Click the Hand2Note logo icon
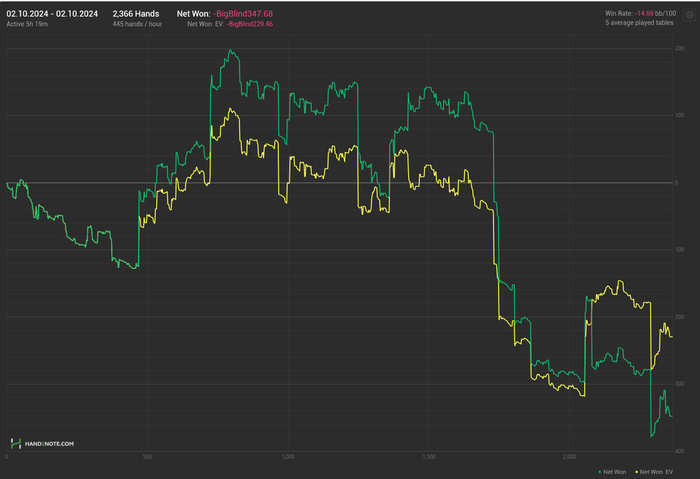Viewport: 700px width, 479px height. (16, 443)
